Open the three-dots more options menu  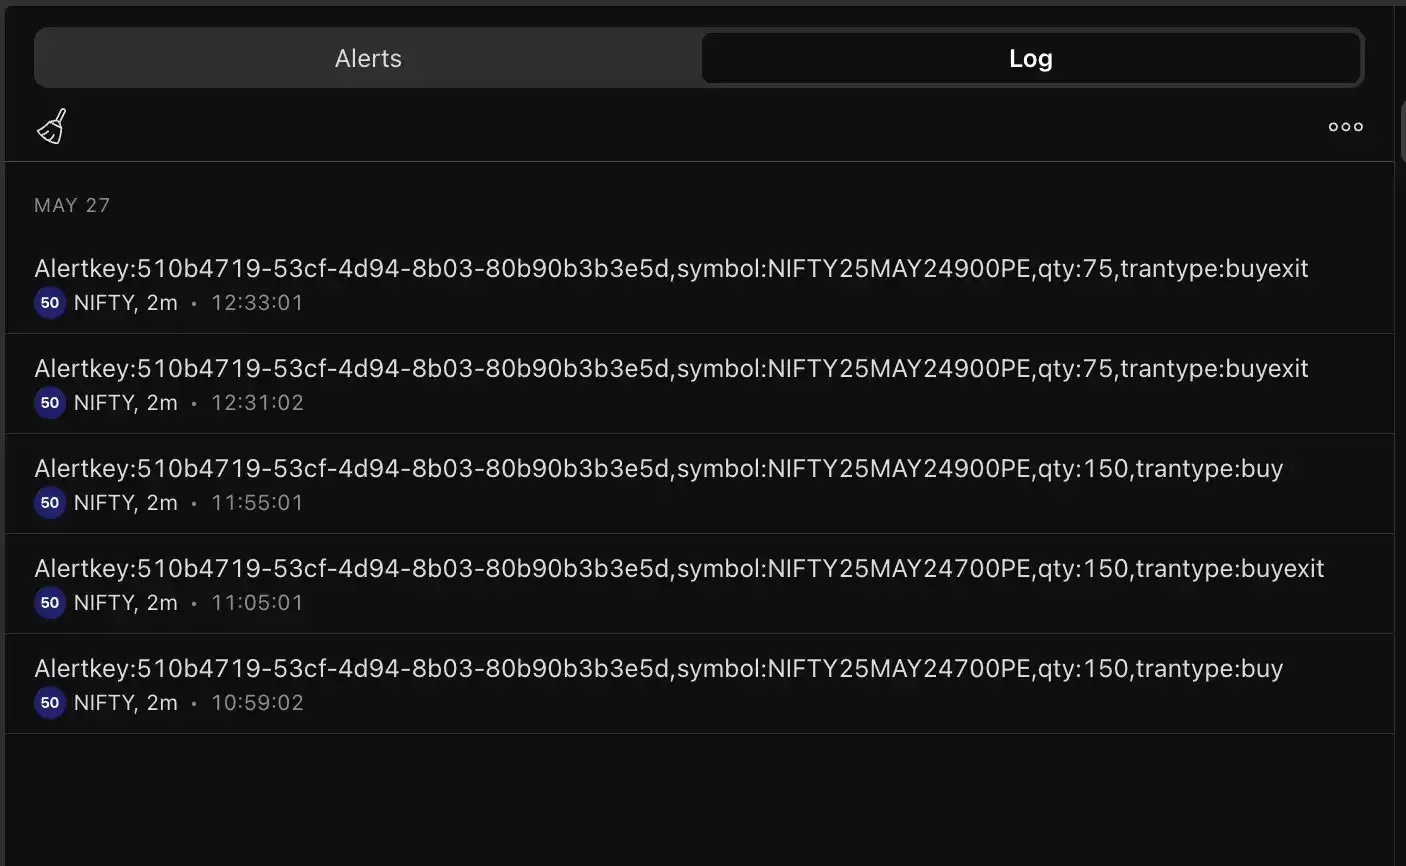coord(1345,127)
